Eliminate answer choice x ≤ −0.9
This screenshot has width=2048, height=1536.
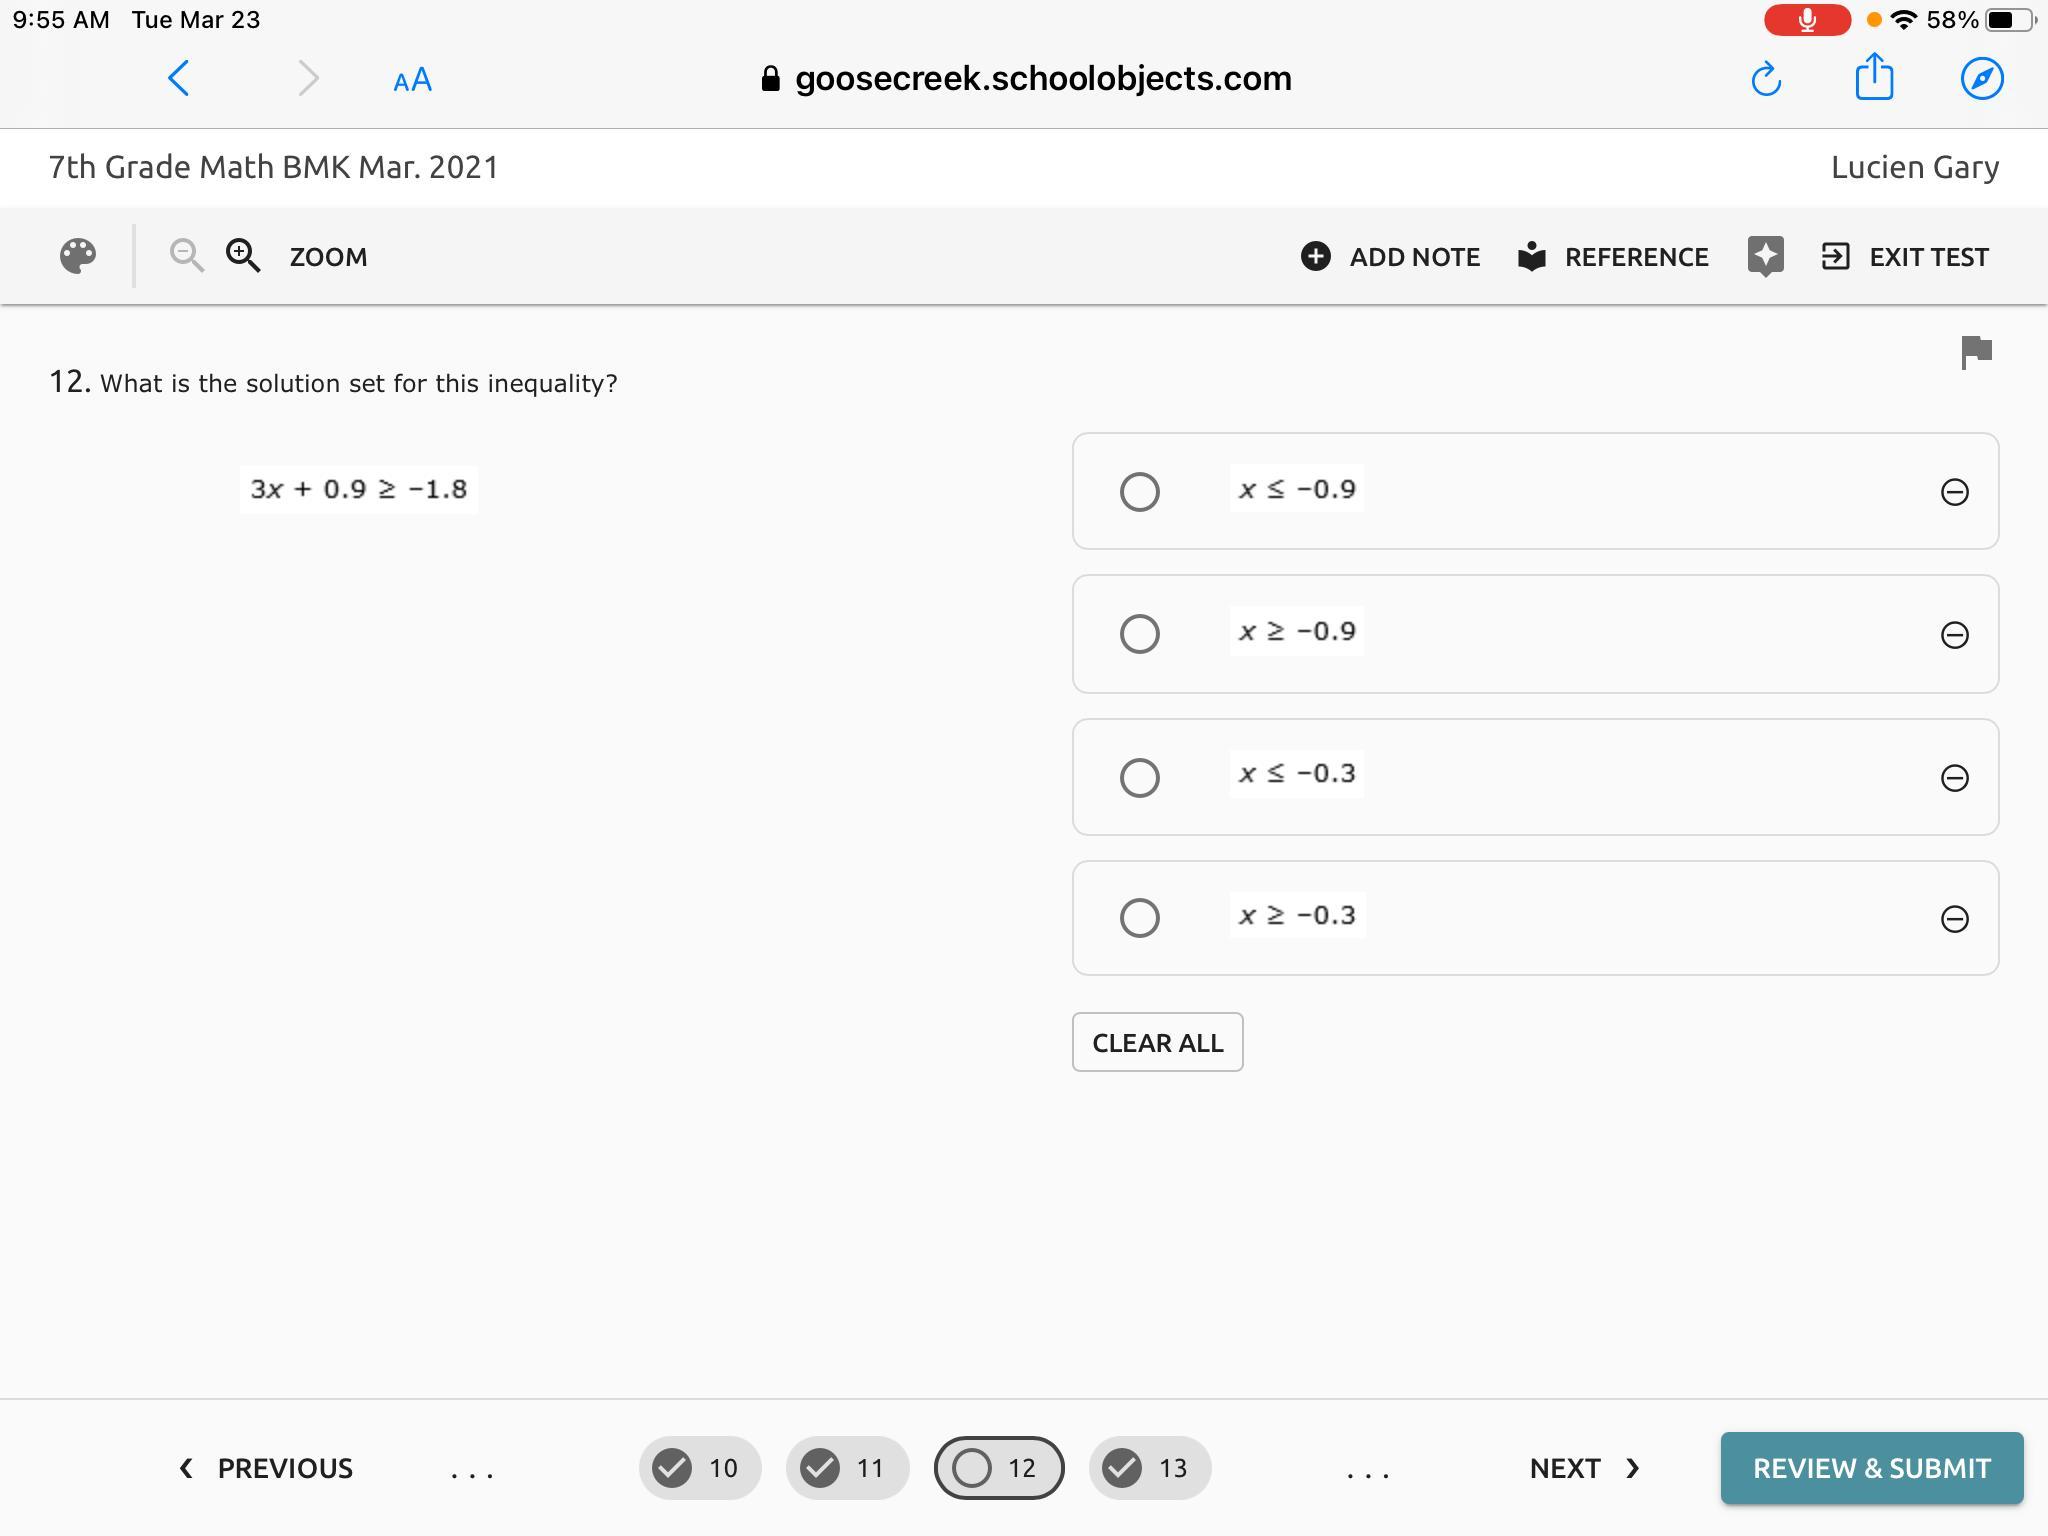[1954, 492]
